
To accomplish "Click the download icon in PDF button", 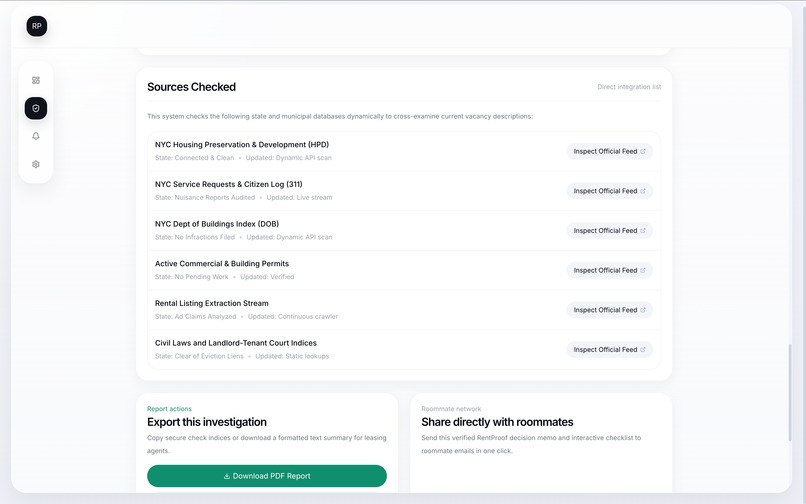I will 227,476.
